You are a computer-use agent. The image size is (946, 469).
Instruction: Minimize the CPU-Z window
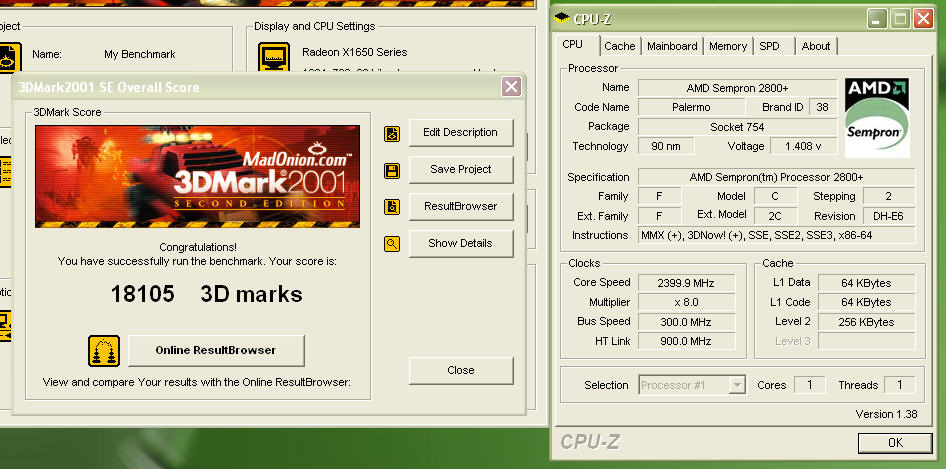(878, 19)
